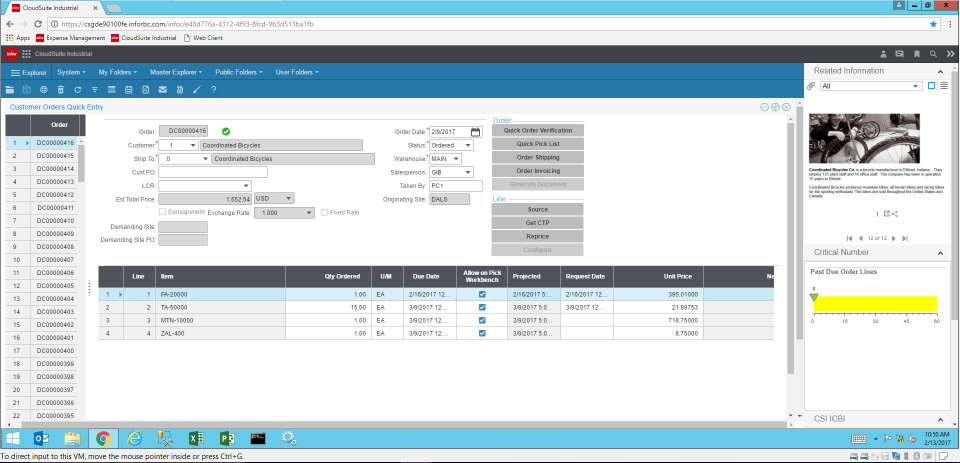Open the USD currency dropdown
This screenshot has height=463, width=960.
click(x=289, y=198)
